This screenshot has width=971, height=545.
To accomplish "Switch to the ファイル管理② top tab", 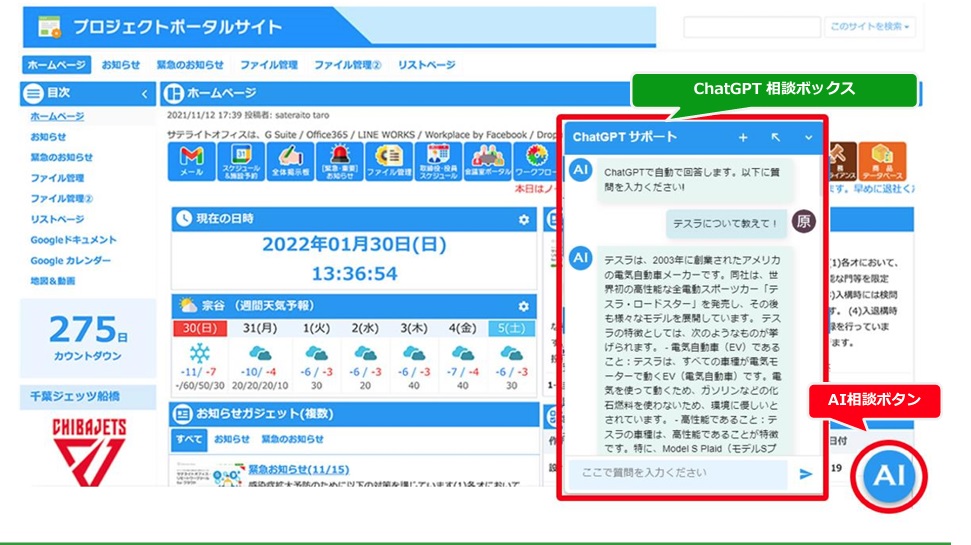I will [x=347, y=64].
